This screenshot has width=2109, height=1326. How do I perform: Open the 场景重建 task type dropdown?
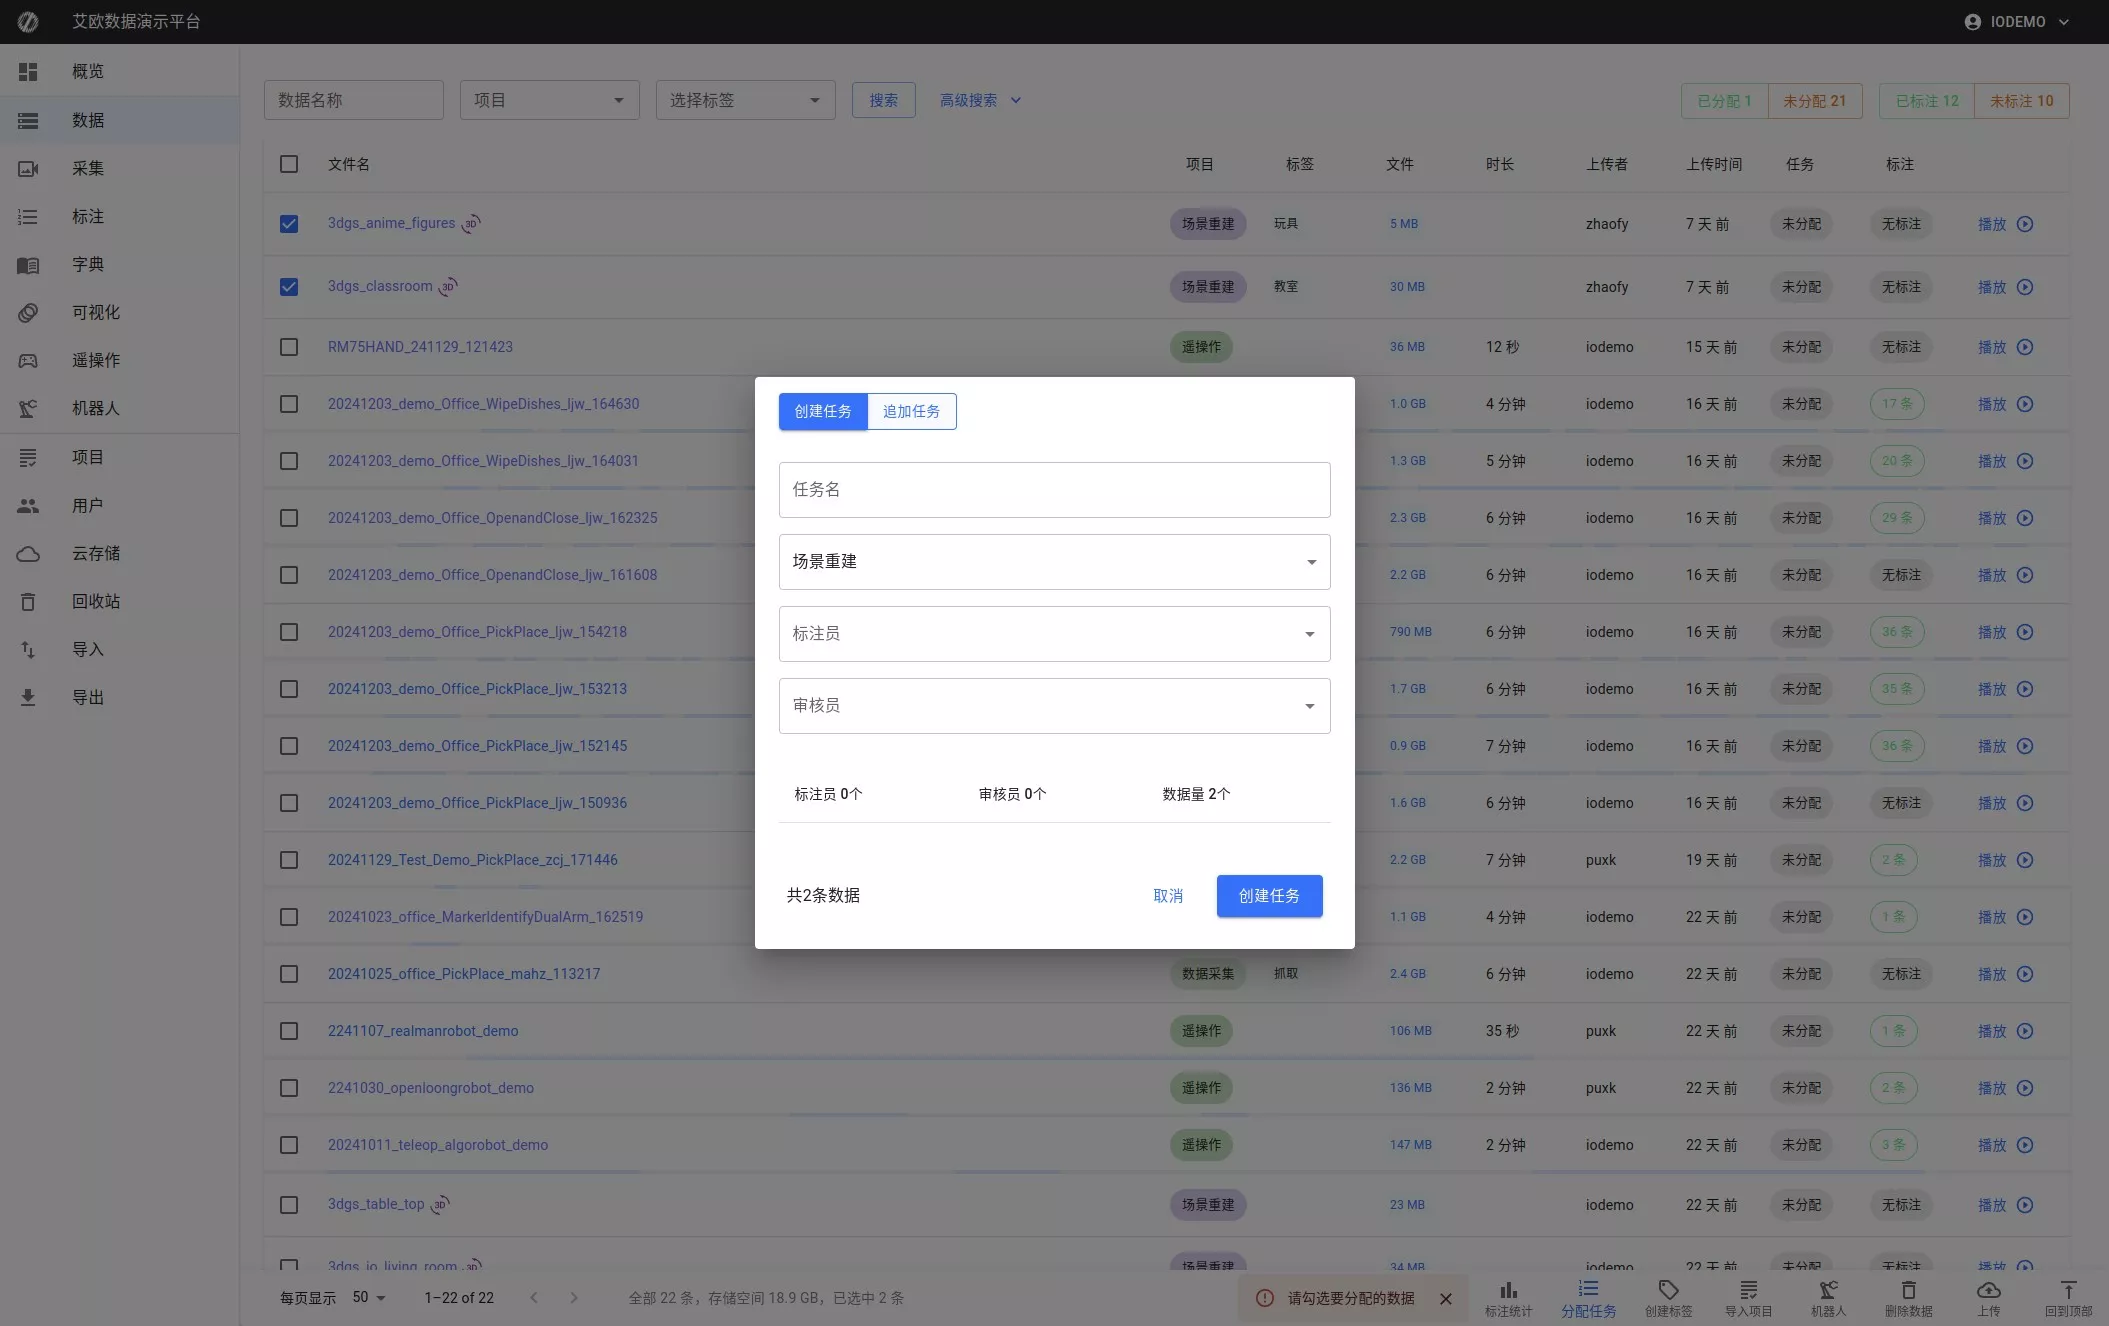point(1054,562)
